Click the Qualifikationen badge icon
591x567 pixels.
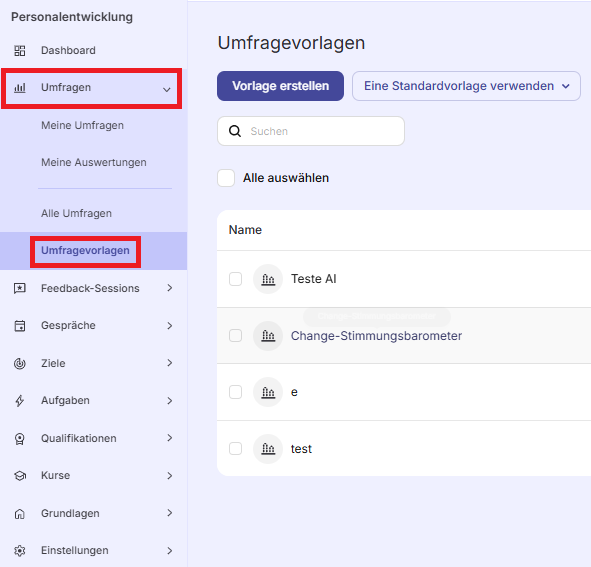click(x=20, y=438)
